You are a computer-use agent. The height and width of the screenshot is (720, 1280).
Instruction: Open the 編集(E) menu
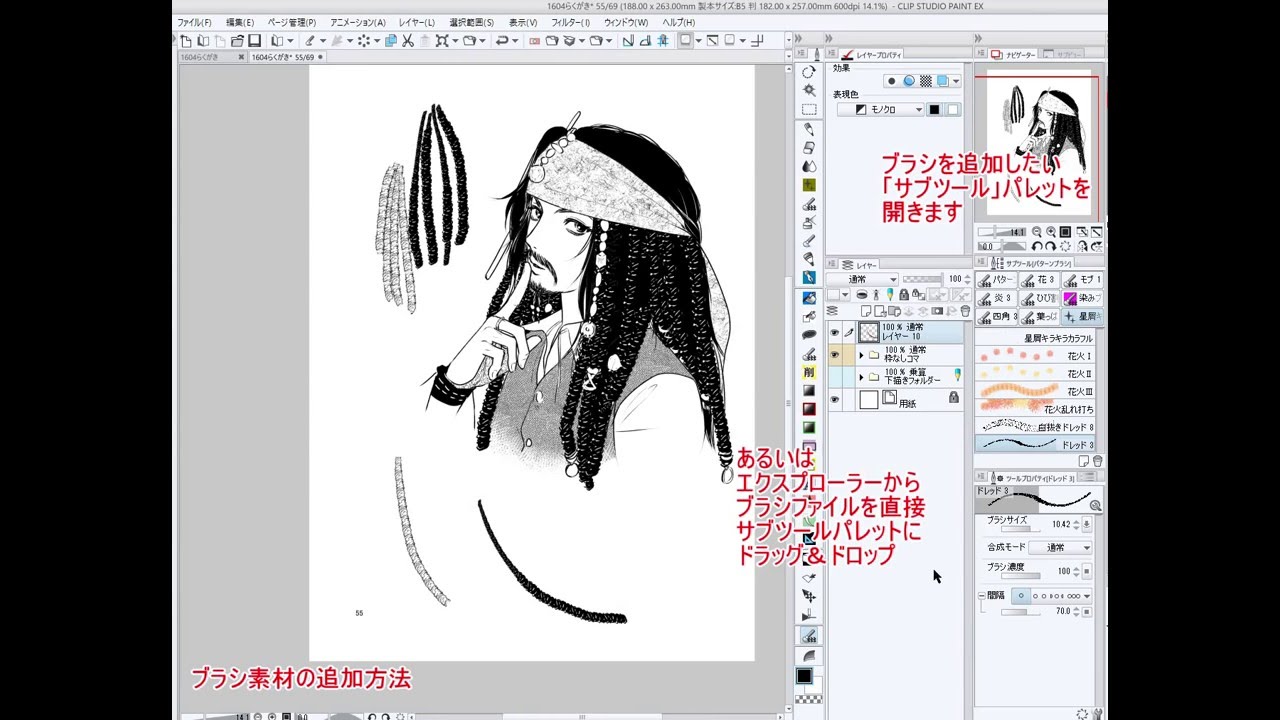coord(239,22)
